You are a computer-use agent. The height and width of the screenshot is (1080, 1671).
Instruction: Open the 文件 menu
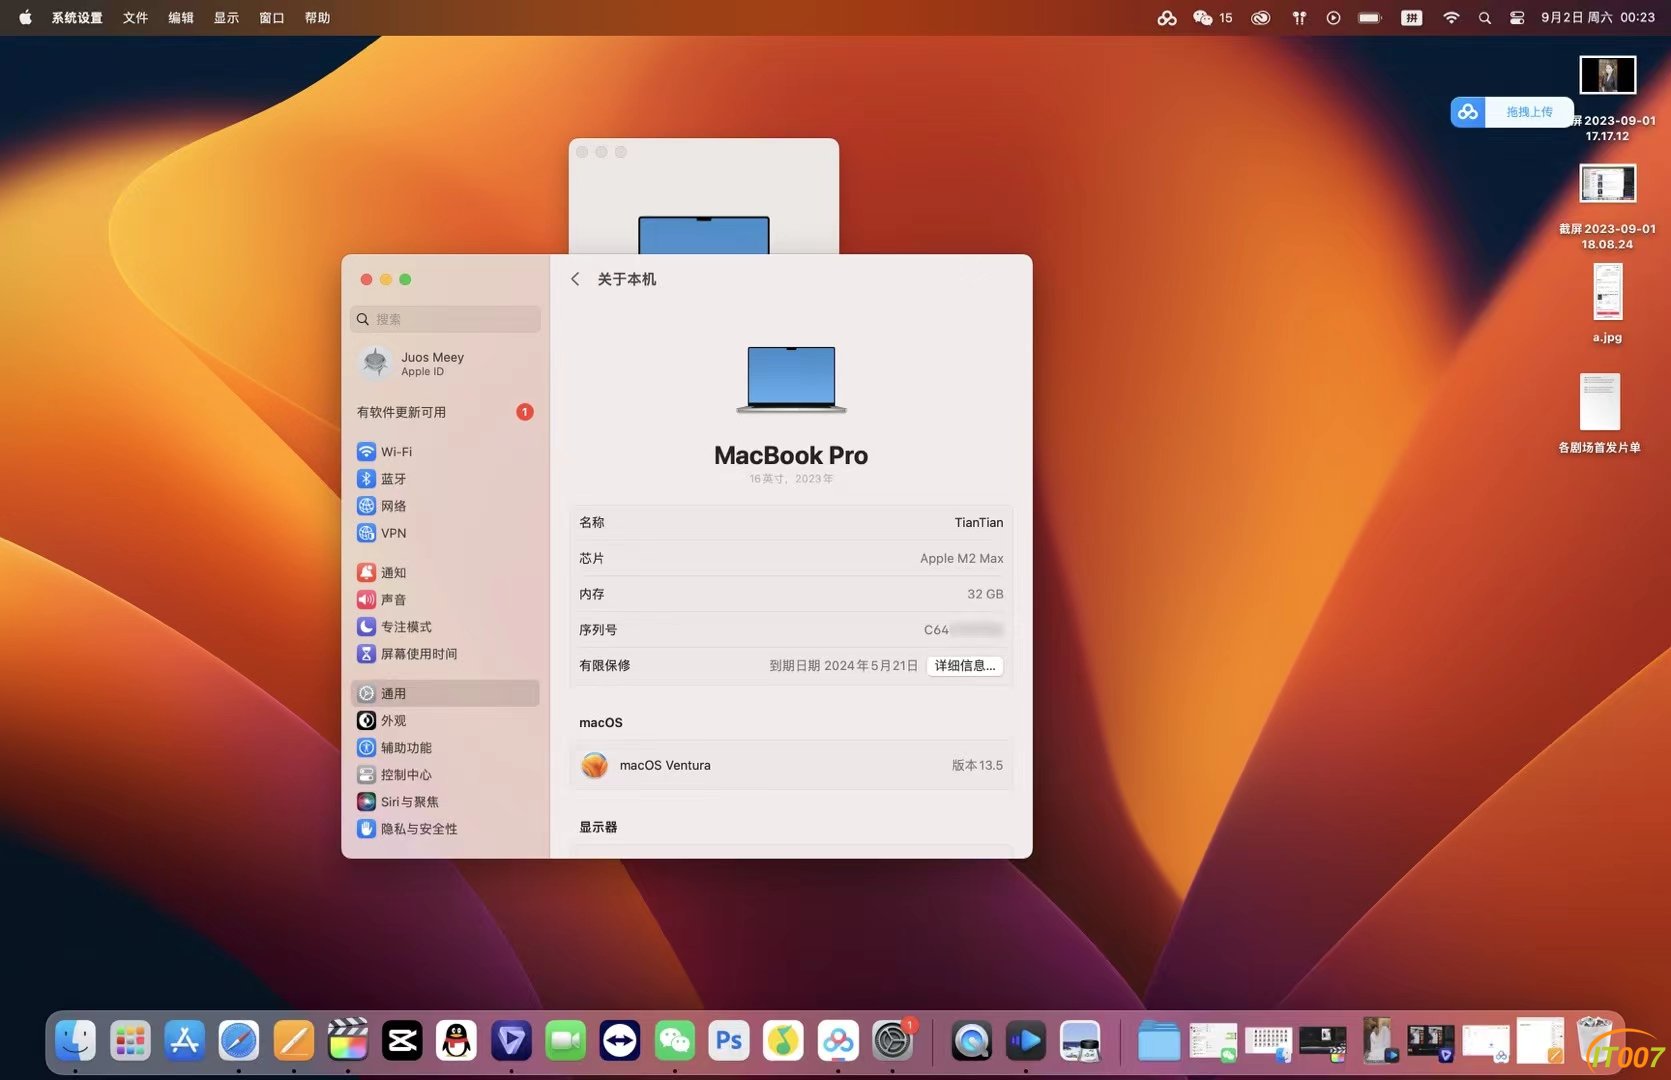[136, 17]
